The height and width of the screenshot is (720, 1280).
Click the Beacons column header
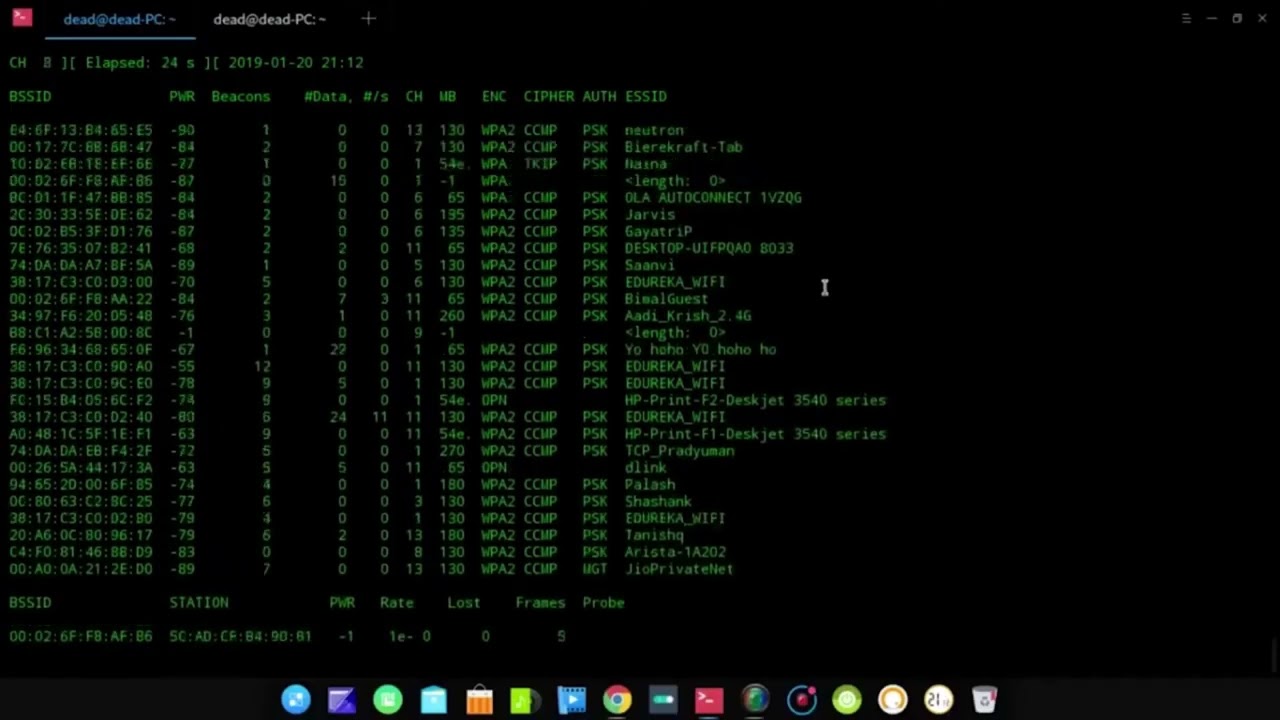coord(241,96)
